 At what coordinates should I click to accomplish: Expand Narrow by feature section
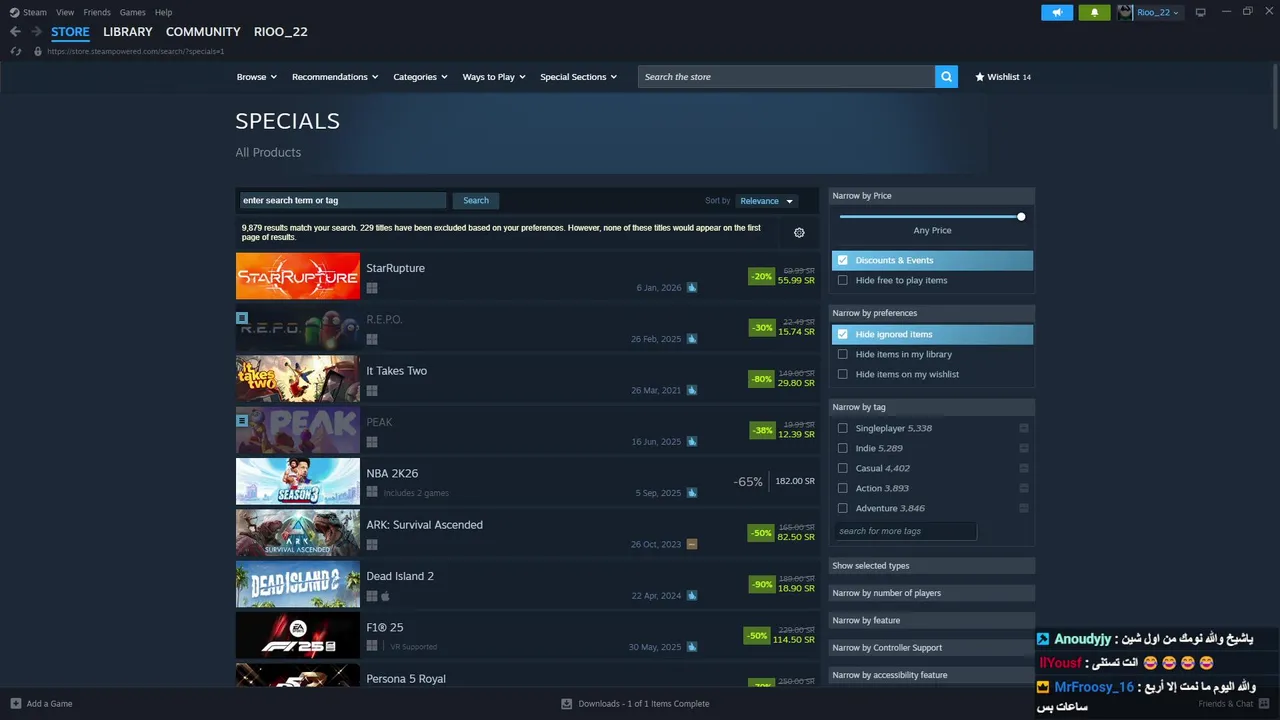pos(932,620)
